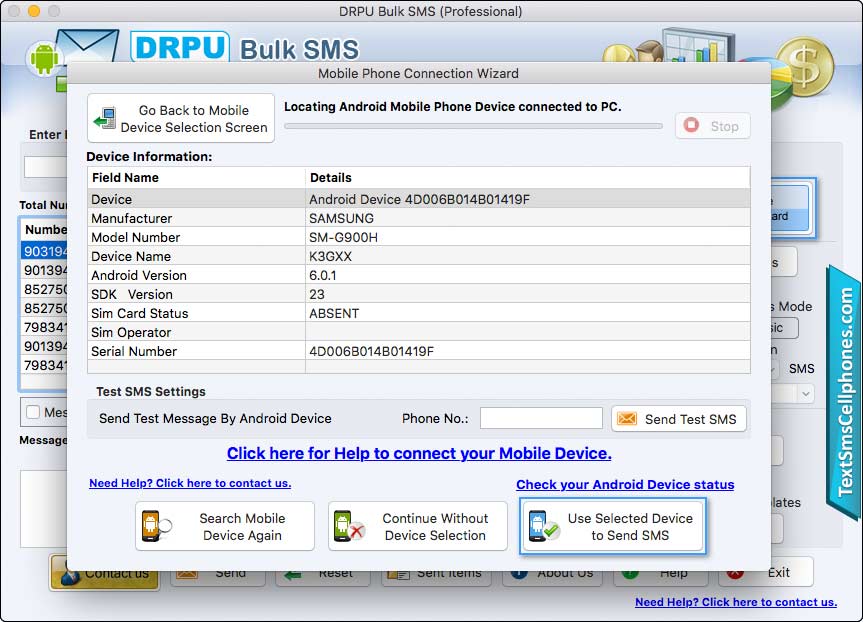The height and width of the screenshot is (622, 863).
Task: Click the red Exit icon in the main window
Action: tap(735, 574)
